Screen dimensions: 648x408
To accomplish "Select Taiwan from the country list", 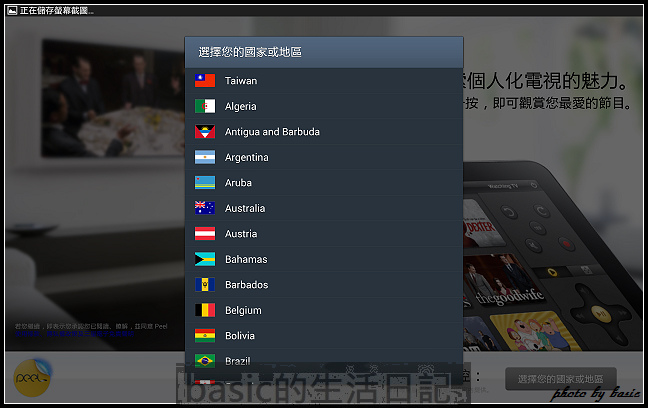I will [x=324, y=81].
